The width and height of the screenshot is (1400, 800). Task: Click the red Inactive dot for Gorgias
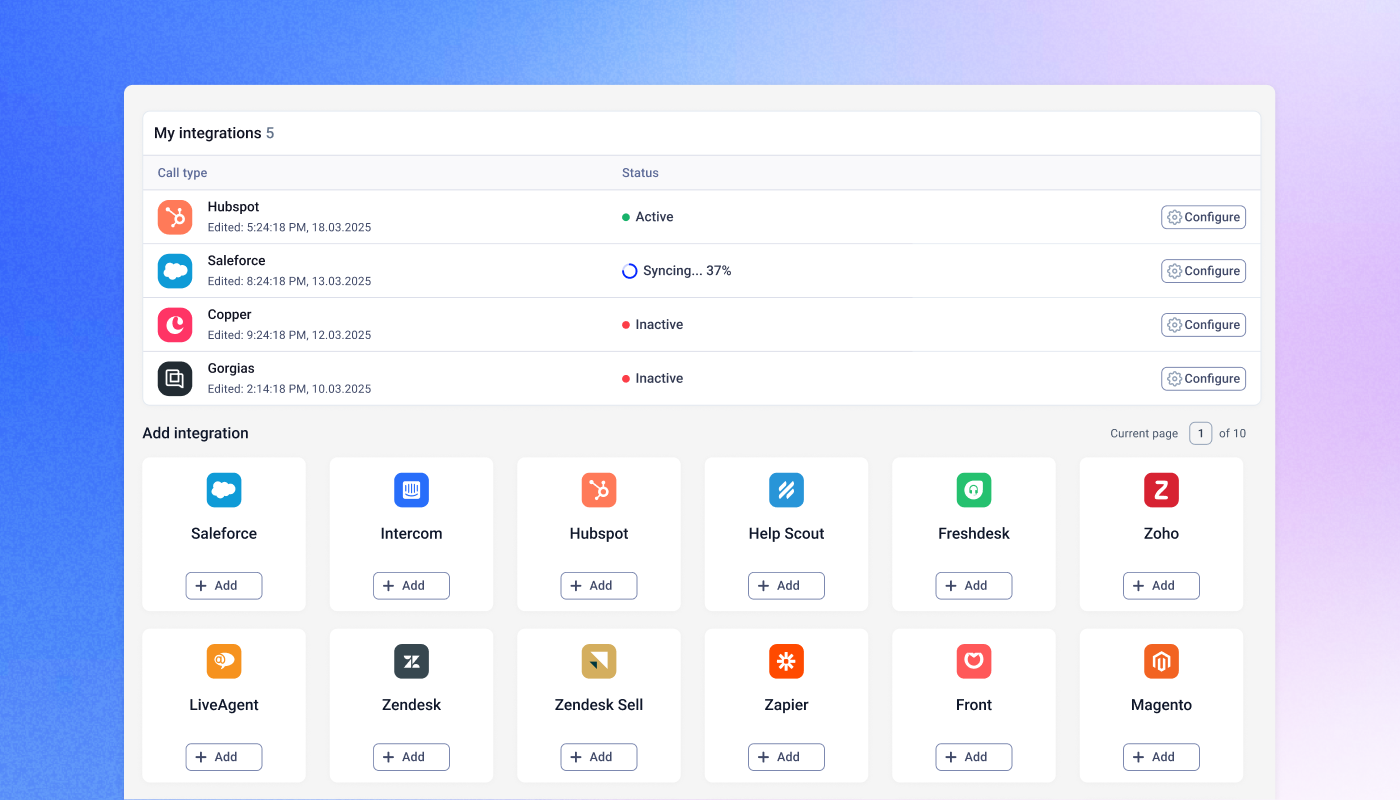[626, 379]
